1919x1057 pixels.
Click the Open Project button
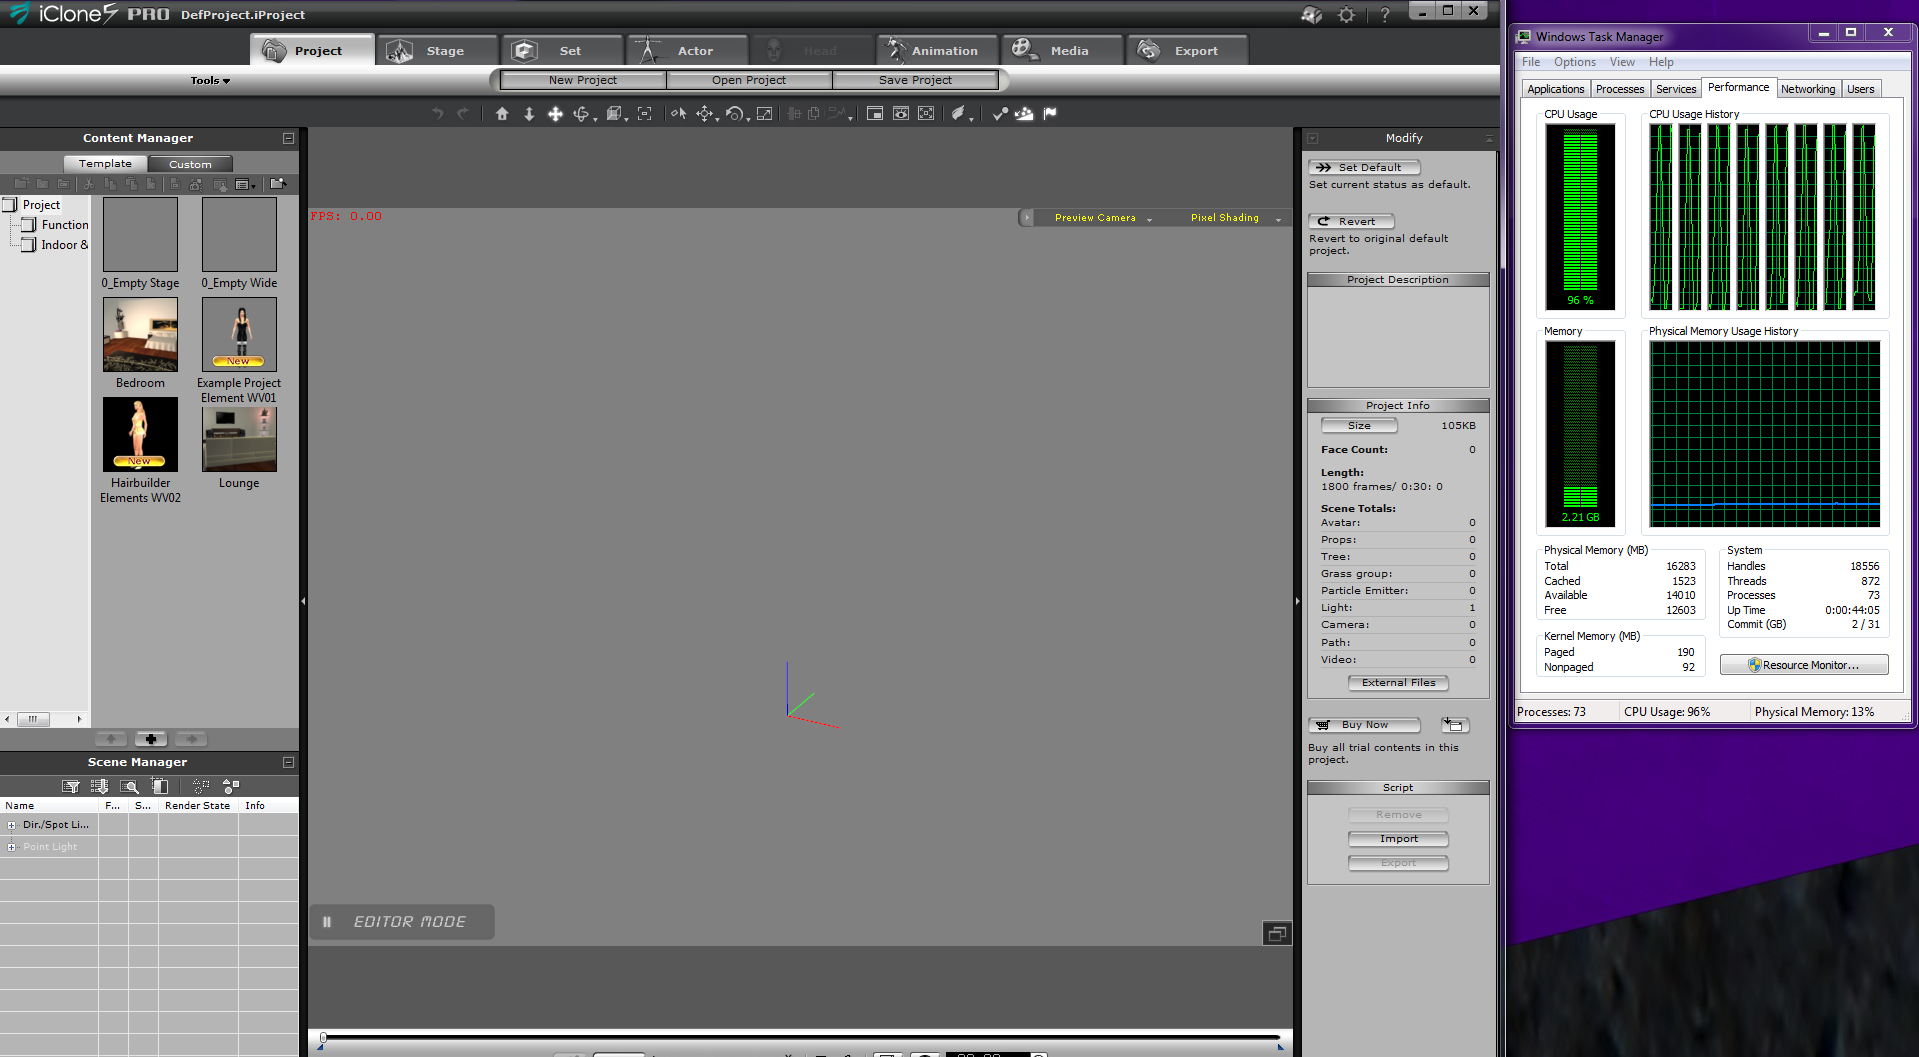point(748,80)
